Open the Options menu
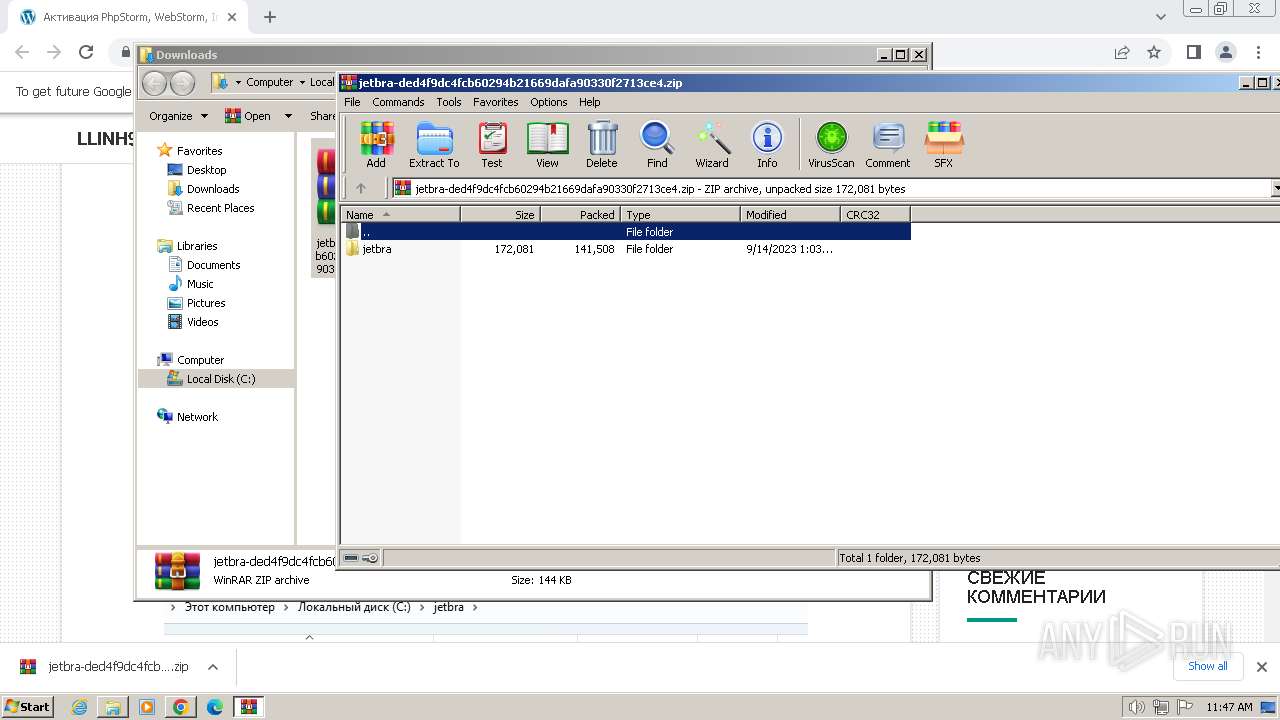 (x=549, y=102)
